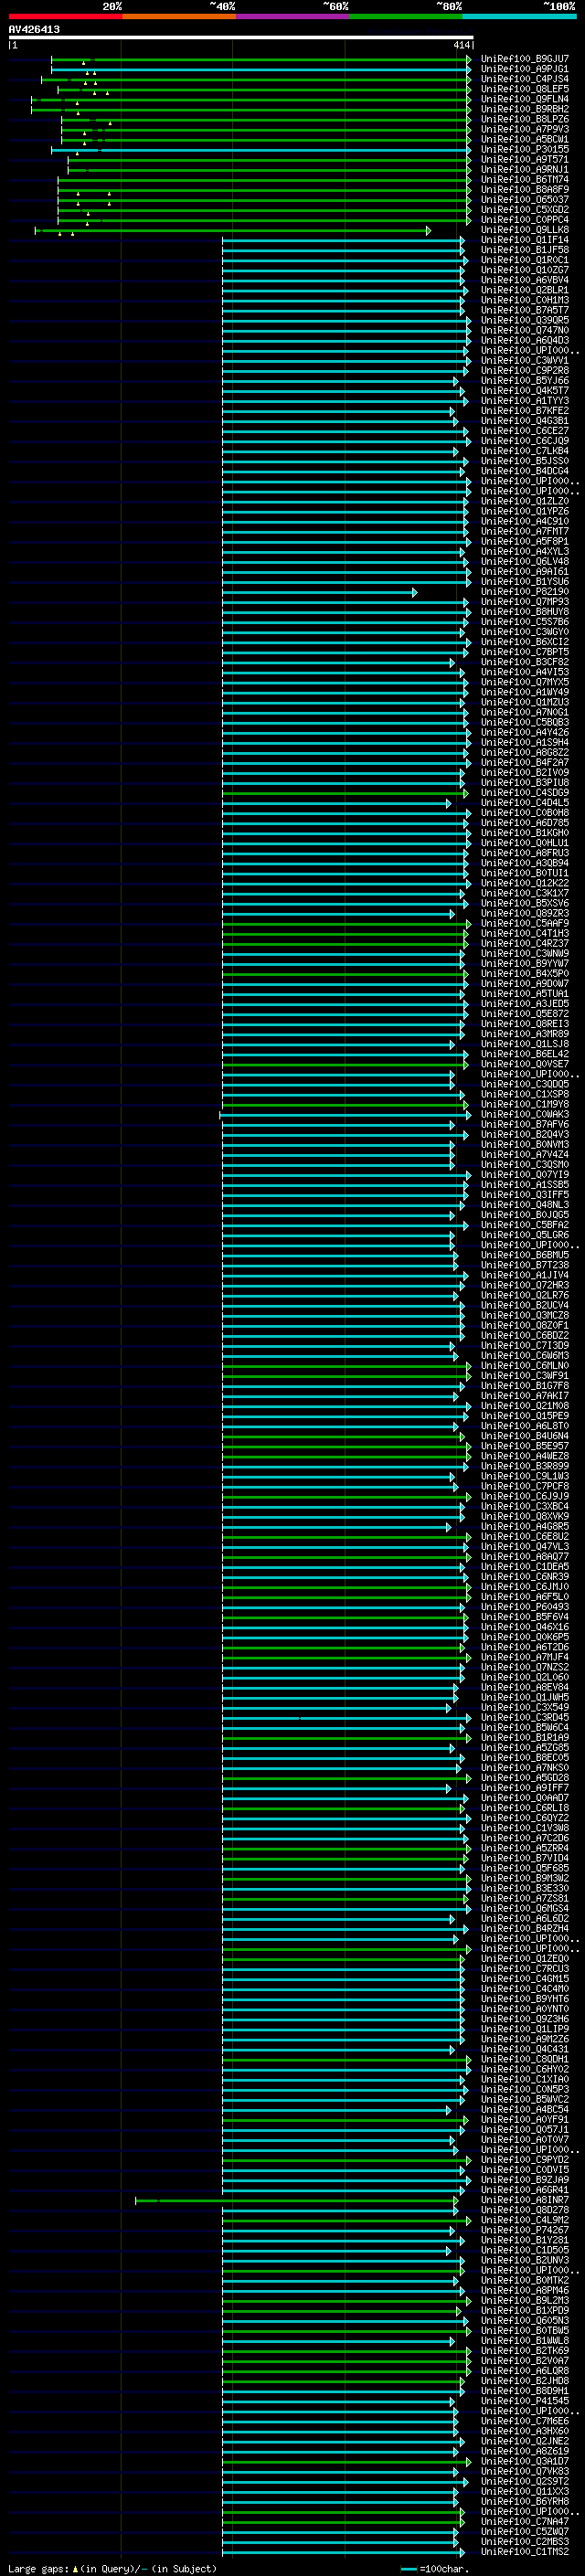585x2576 pixels.
Task: Click label UniRef100_Q1YPZ6
Action: [x=525, y=511]
